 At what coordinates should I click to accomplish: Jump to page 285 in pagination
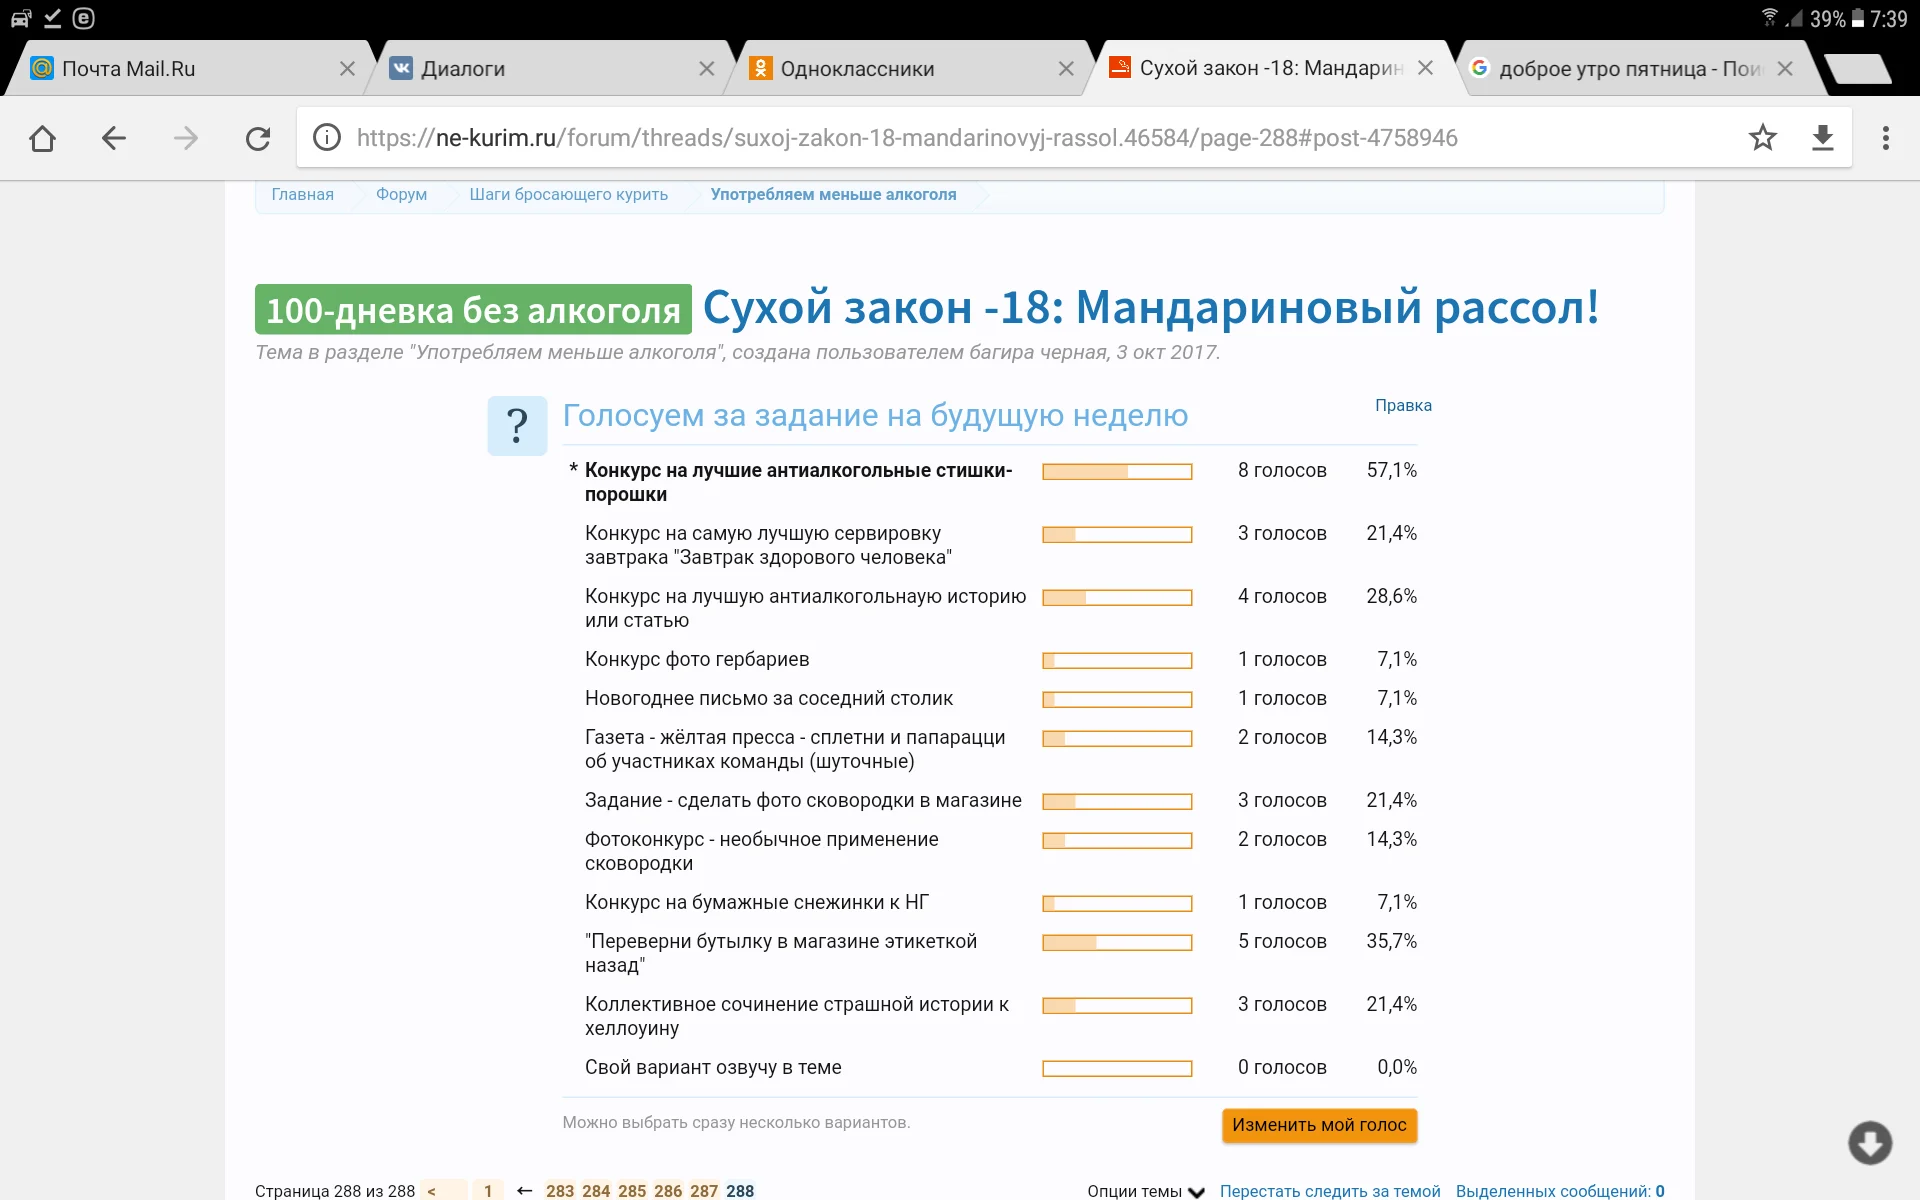(631, 1191)
